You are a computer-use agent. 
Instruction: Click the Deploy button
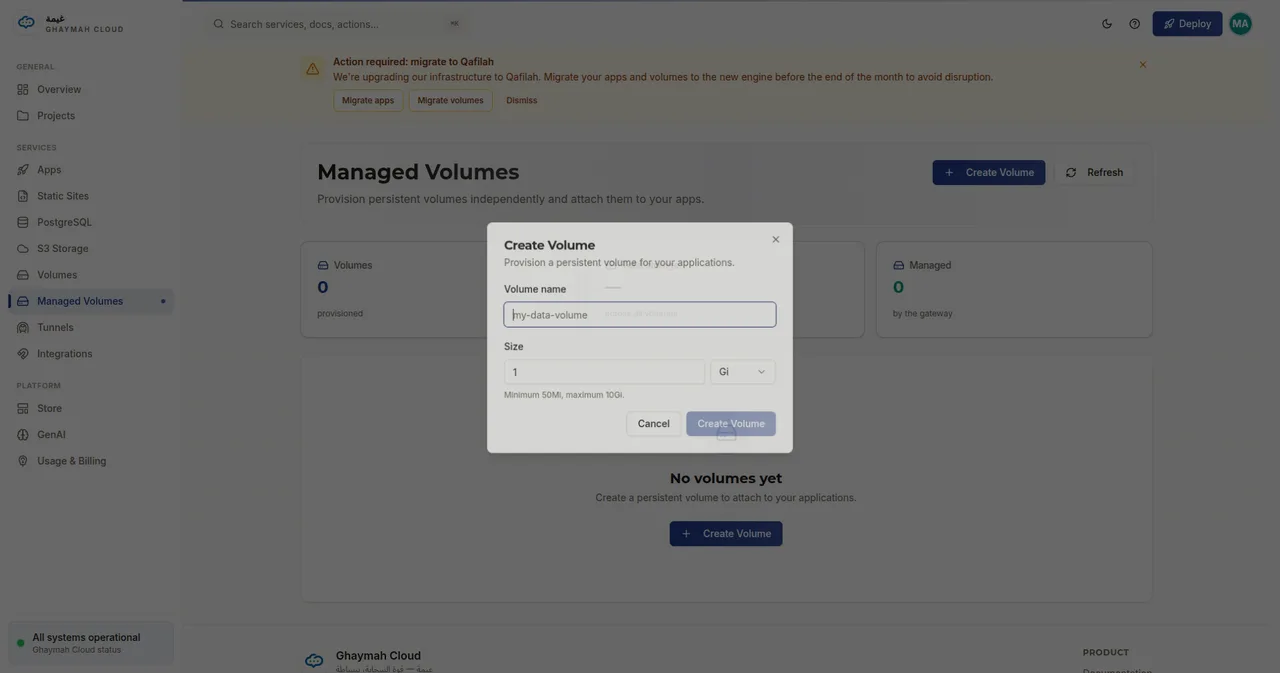[1187, 24]
